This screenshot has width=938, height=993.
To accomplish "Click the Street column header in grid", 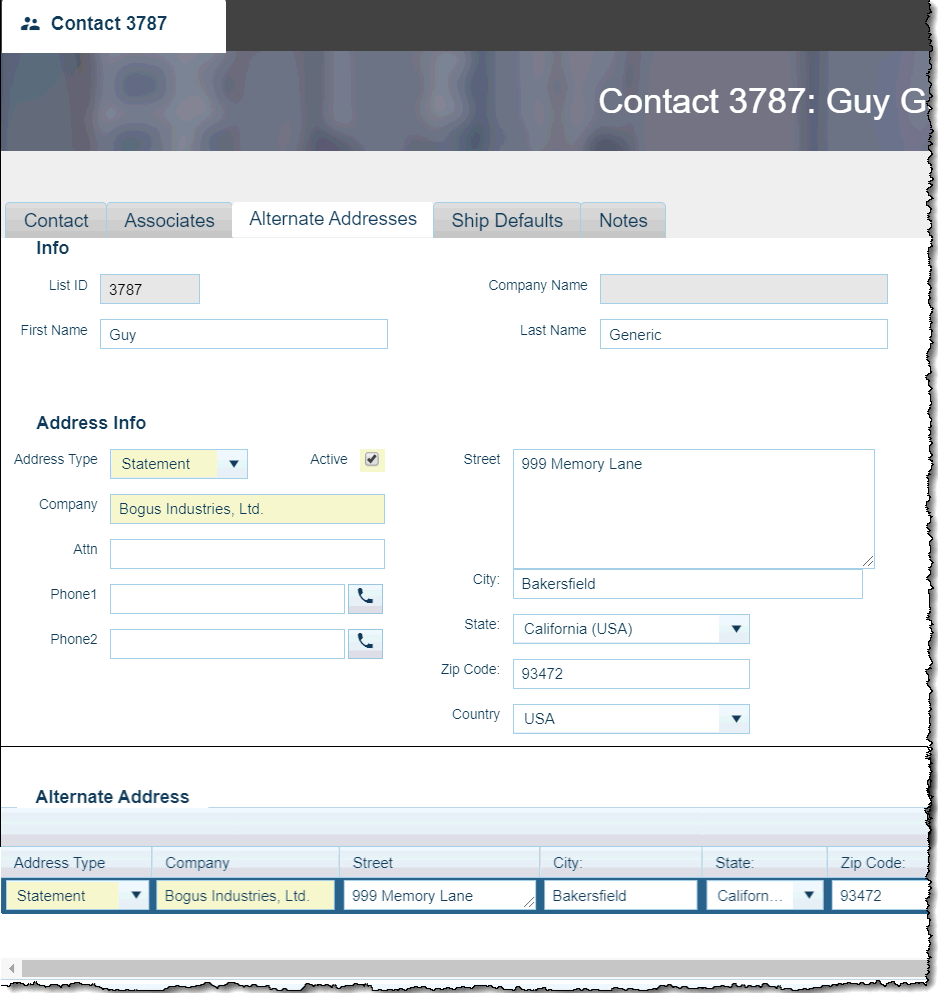I will (440, 863).
